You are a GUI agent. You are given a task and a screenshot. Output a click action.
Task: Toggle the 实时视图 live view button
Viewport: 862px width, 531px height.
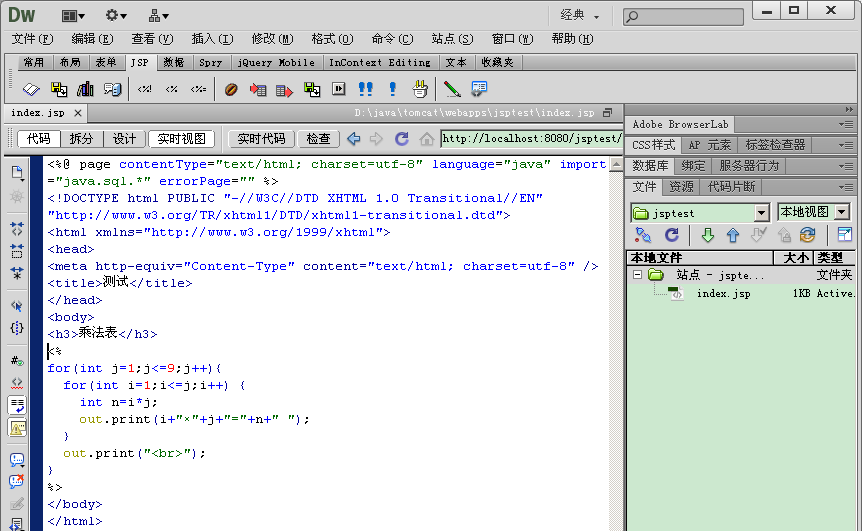pyautogui.click(x=181, y=139)
